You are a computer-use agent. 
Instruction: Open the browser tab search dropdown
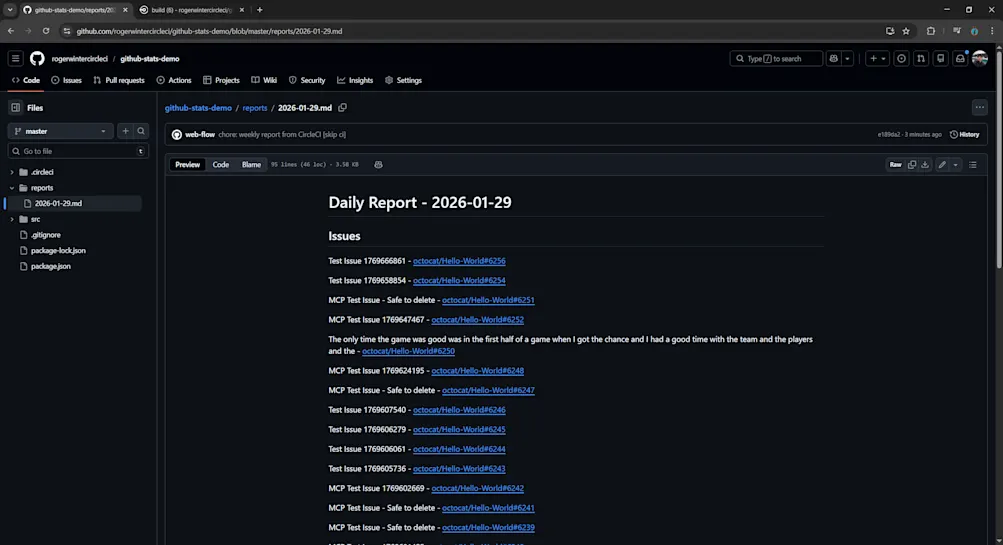click(10, 10)
